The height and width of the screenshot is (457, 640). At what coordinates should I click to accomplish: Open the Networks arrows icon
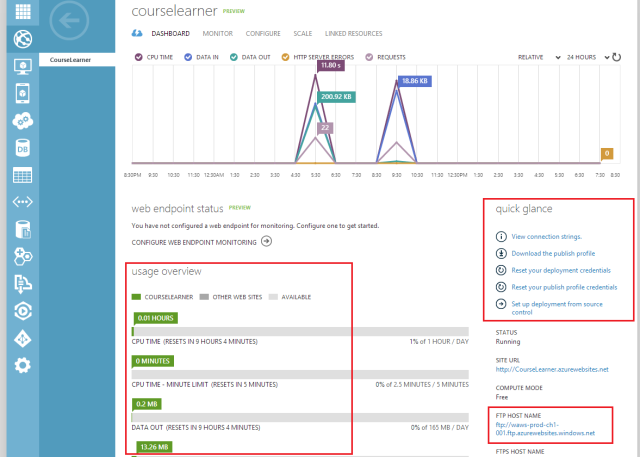click(23, 202)
